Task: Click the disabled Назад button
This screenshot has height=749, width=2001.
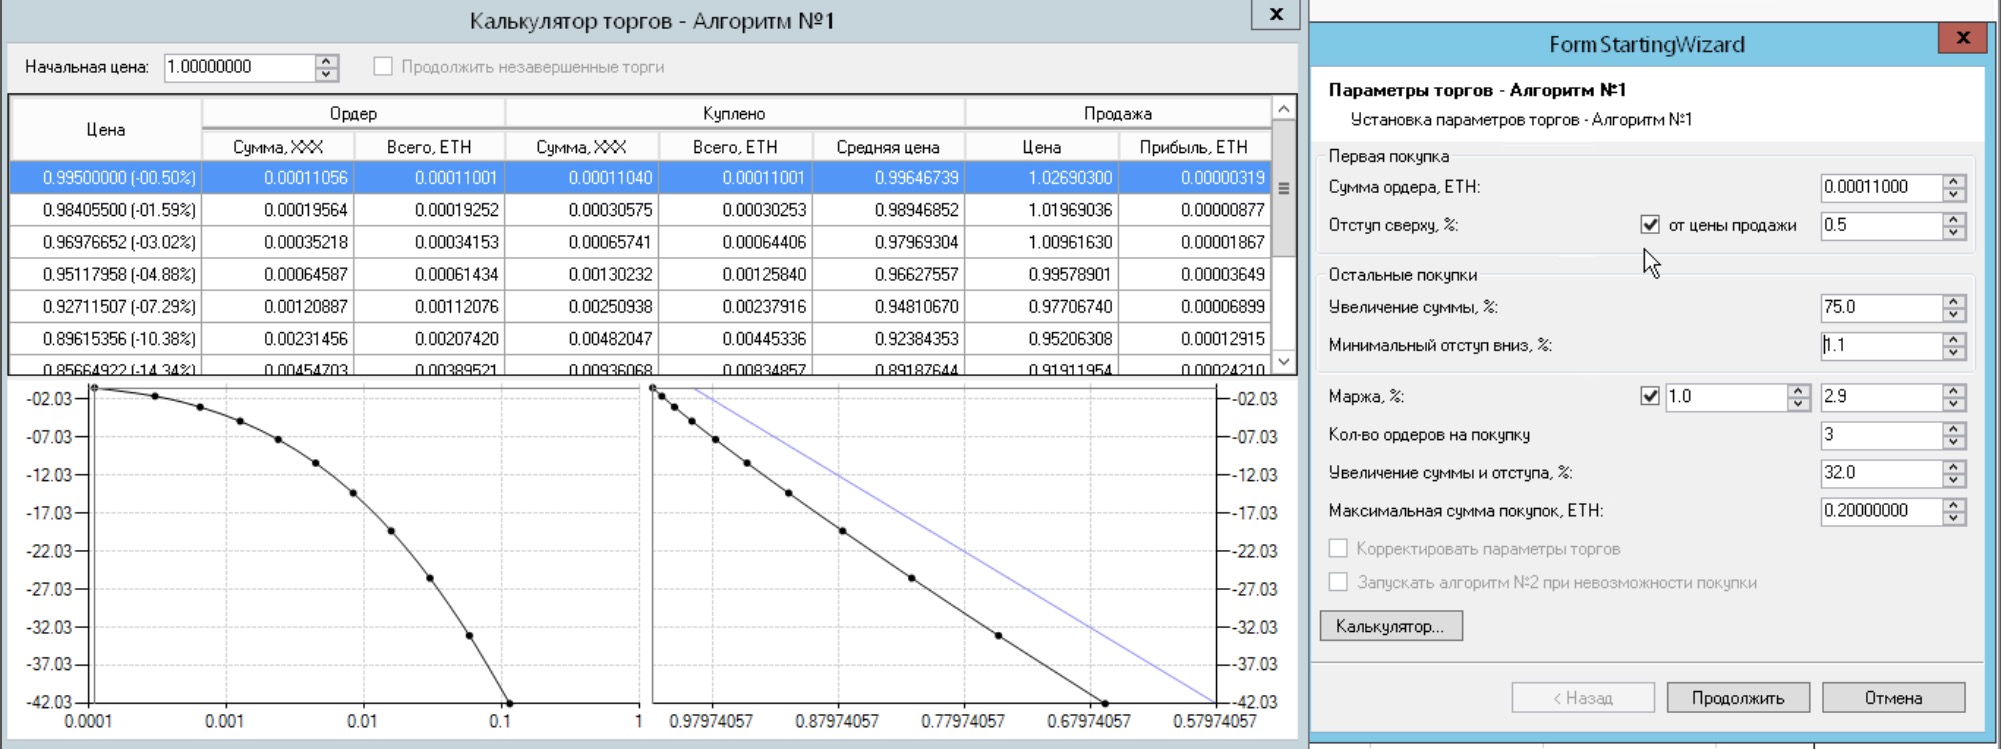Action: [1583, 698]
